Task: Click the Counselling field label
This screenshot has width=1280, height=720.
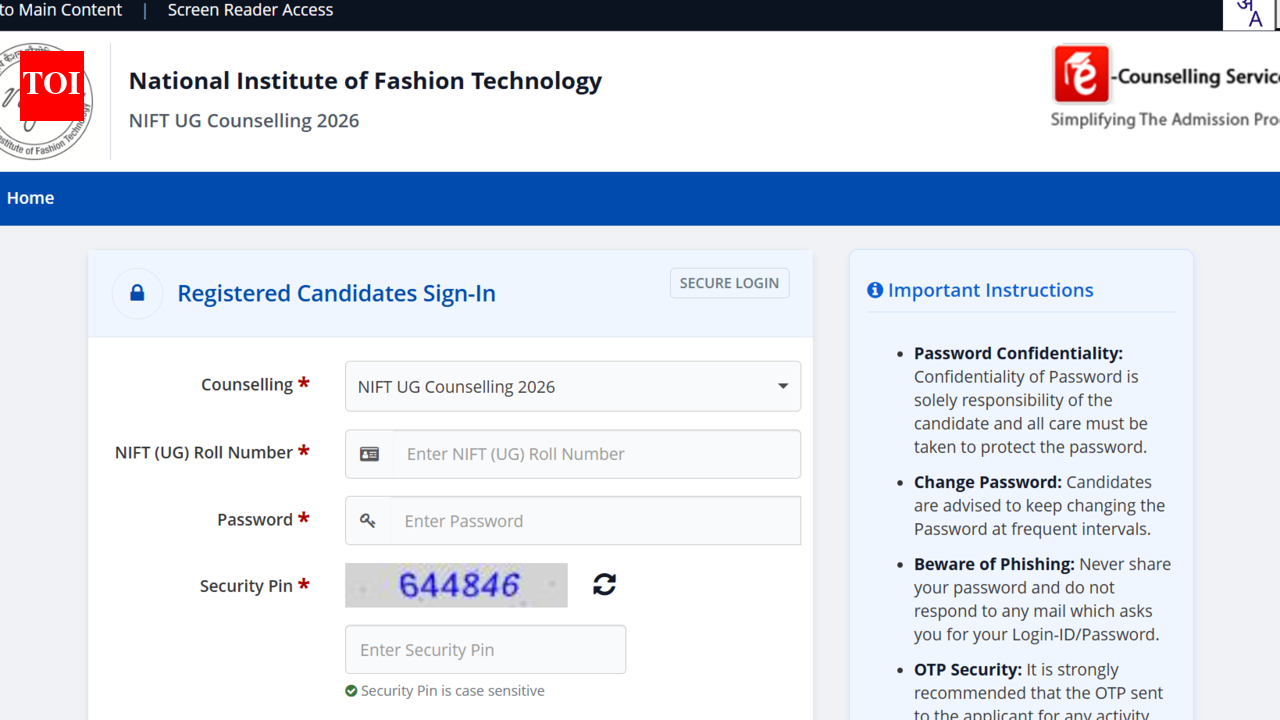Action: 247,385
